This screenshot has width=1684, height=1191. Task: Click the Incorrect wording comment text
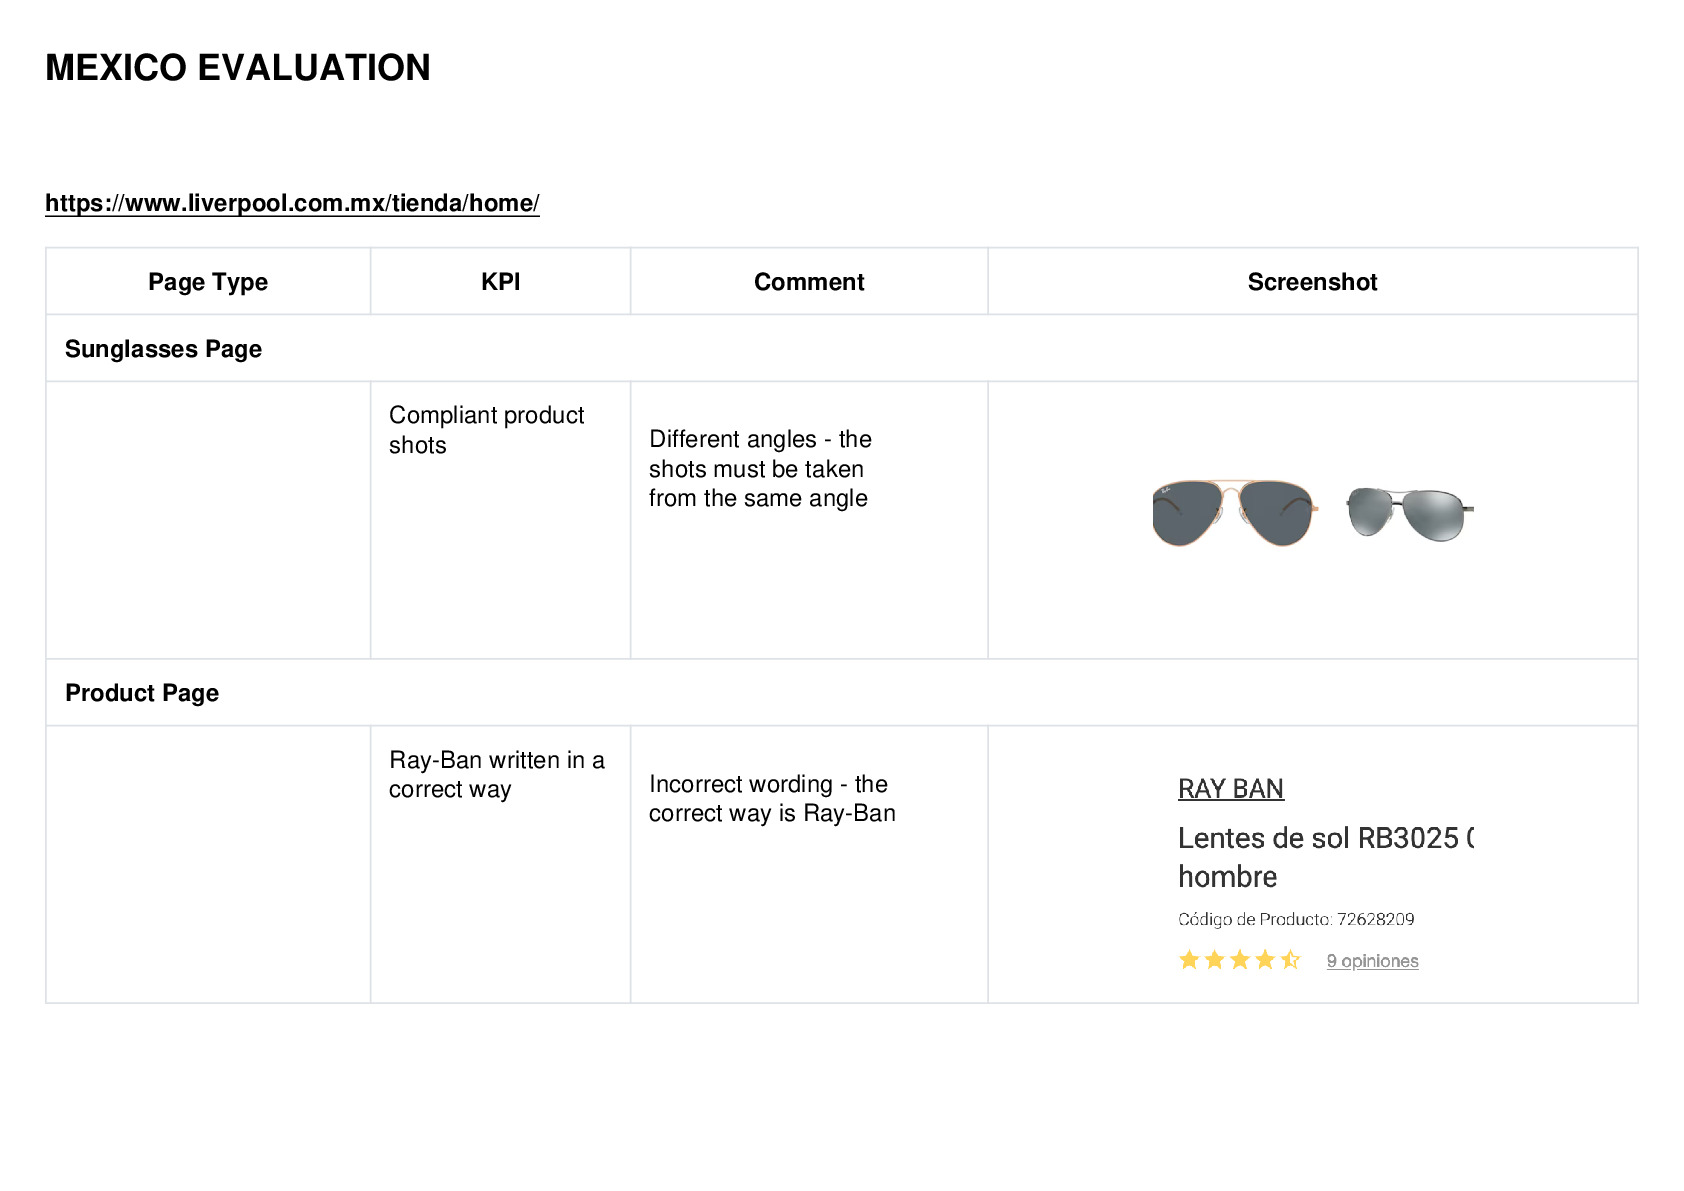772,798
